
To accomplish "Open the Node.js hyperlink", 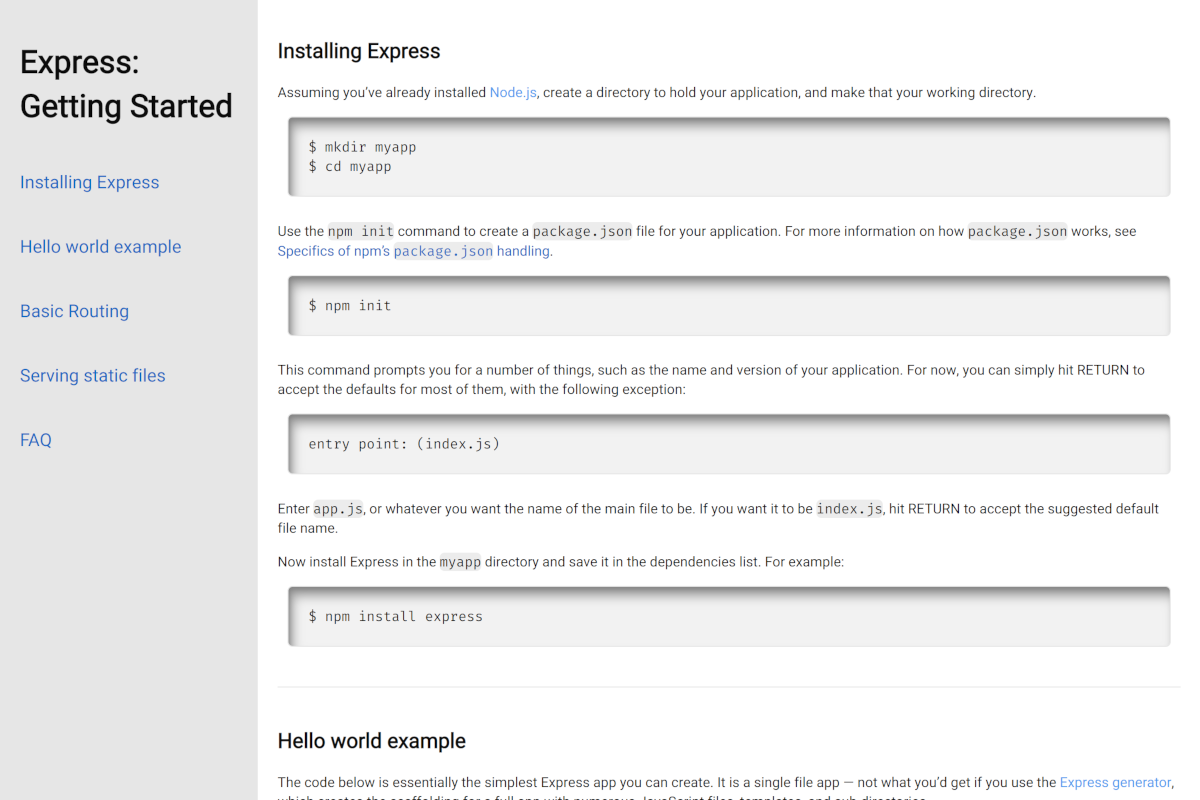I will tap(513, 92).
